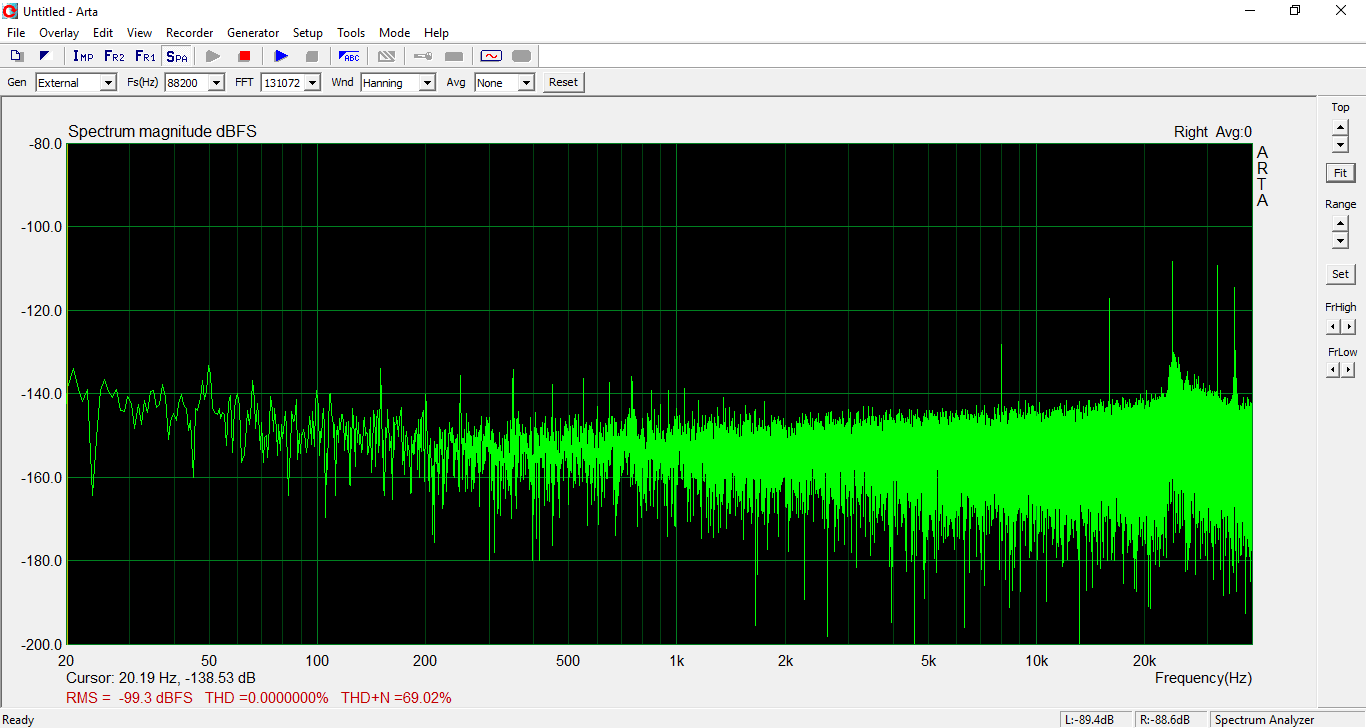Switch to FR1 single-channel frequency response mode
The width and height of the screenshot is (1366, 728).
(x=145, y=56)
